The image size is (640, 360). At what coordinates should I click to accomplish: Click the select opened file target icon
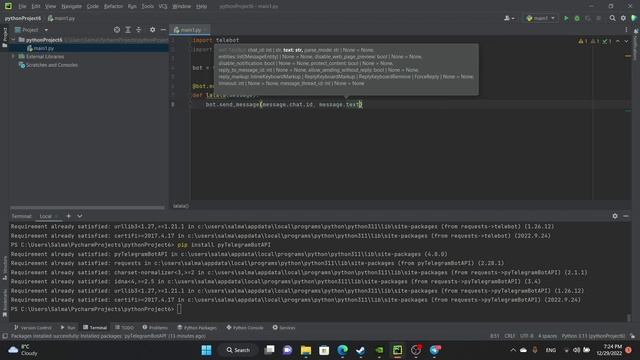(x=117, y=30)
